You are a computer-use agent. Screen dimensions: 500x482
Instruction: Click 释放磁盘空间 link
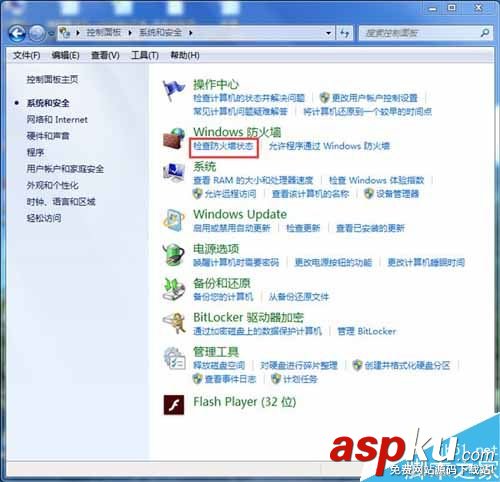(x=219, y=365)
